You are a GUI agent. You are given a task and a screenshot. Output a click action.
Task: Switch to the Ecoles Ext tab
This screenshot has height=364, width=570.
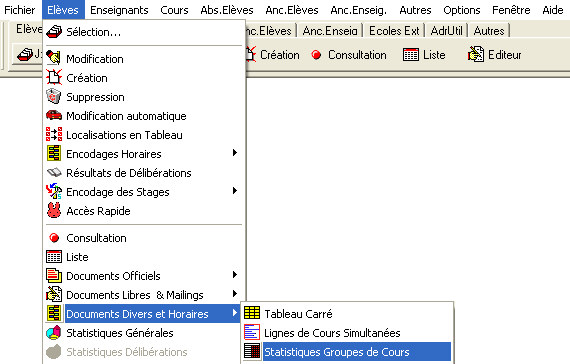(x=394, y=31)
